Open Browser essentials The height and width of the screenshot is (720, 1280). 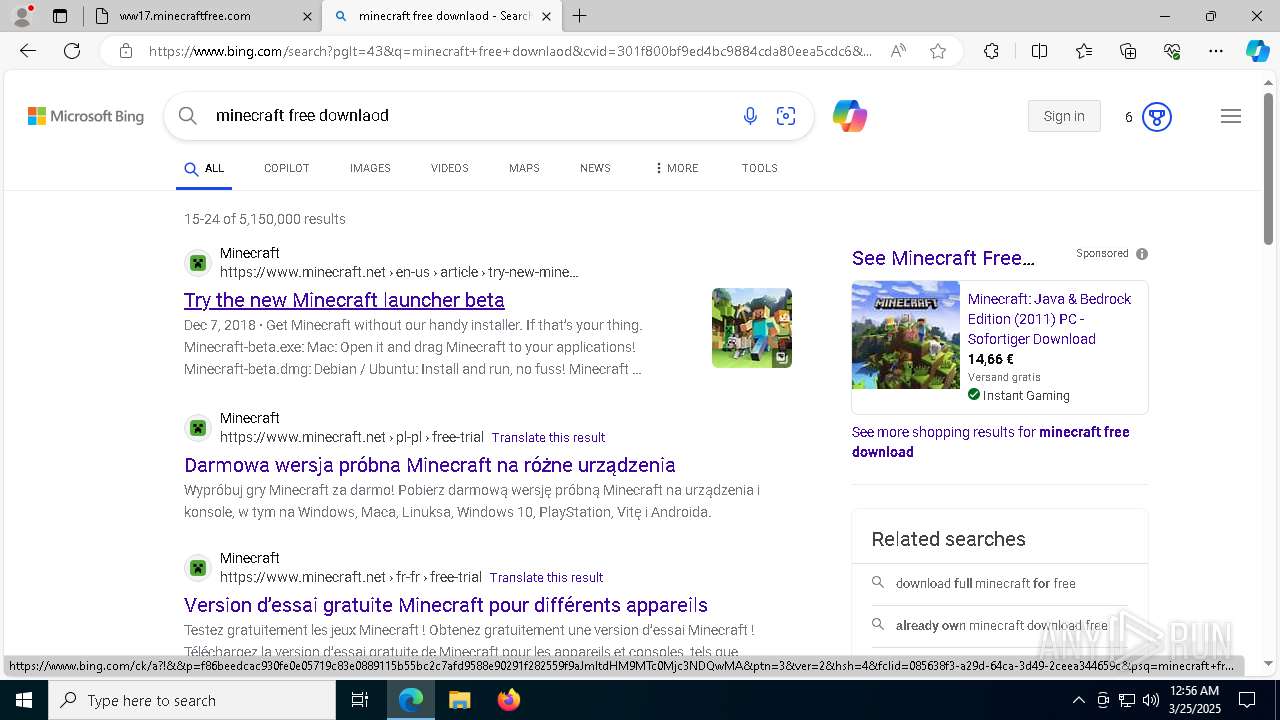pyautogui.click(x=1172, y=51)
